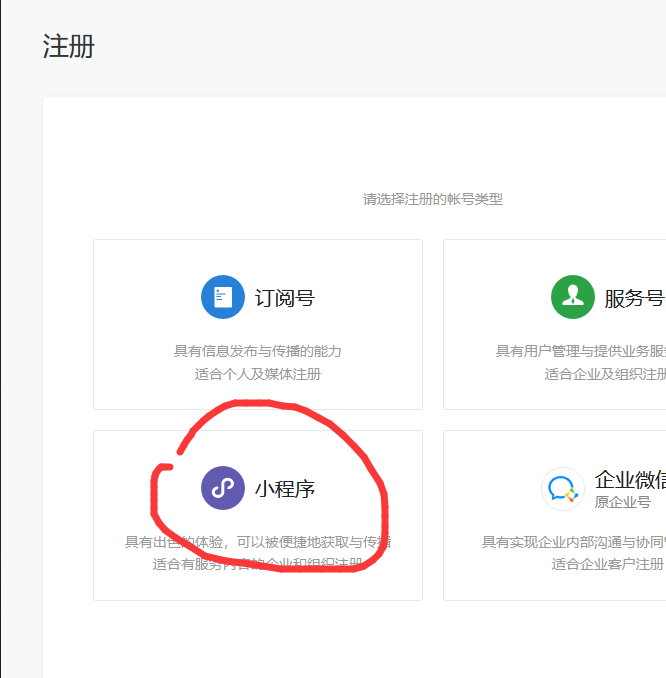Click the blue 订阅号 document icon
666x678 pixels.
(222, 297)
